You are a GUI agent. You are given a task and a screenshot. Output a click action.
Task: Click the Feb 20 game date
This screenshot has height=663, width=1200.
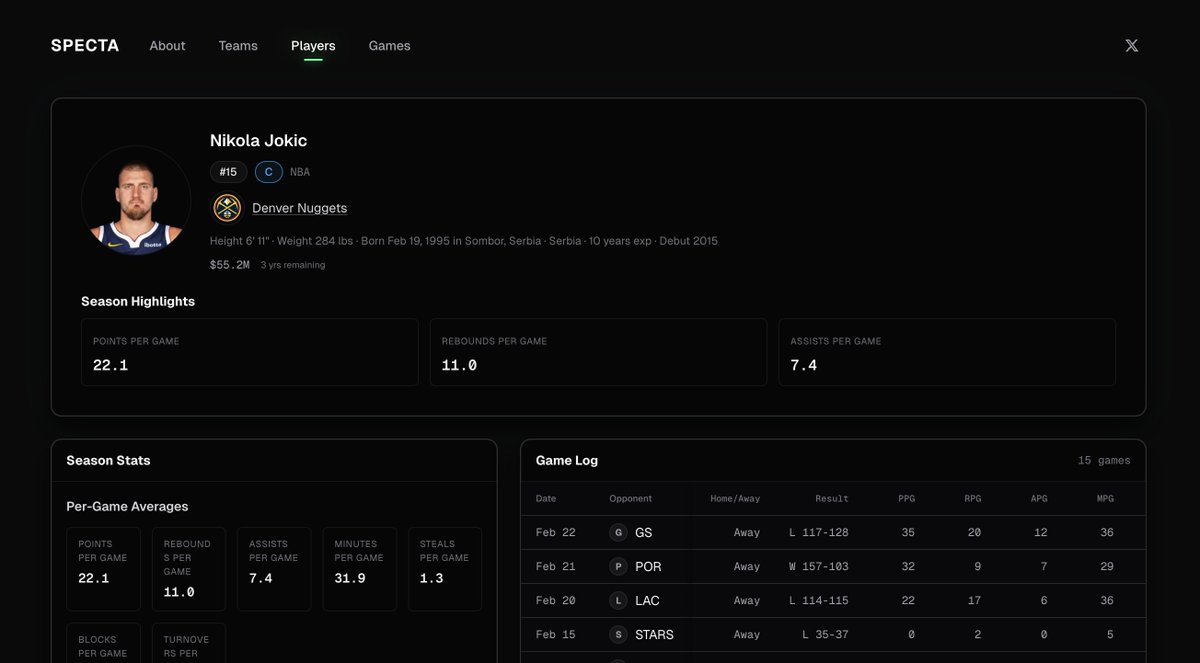[556, 600]
